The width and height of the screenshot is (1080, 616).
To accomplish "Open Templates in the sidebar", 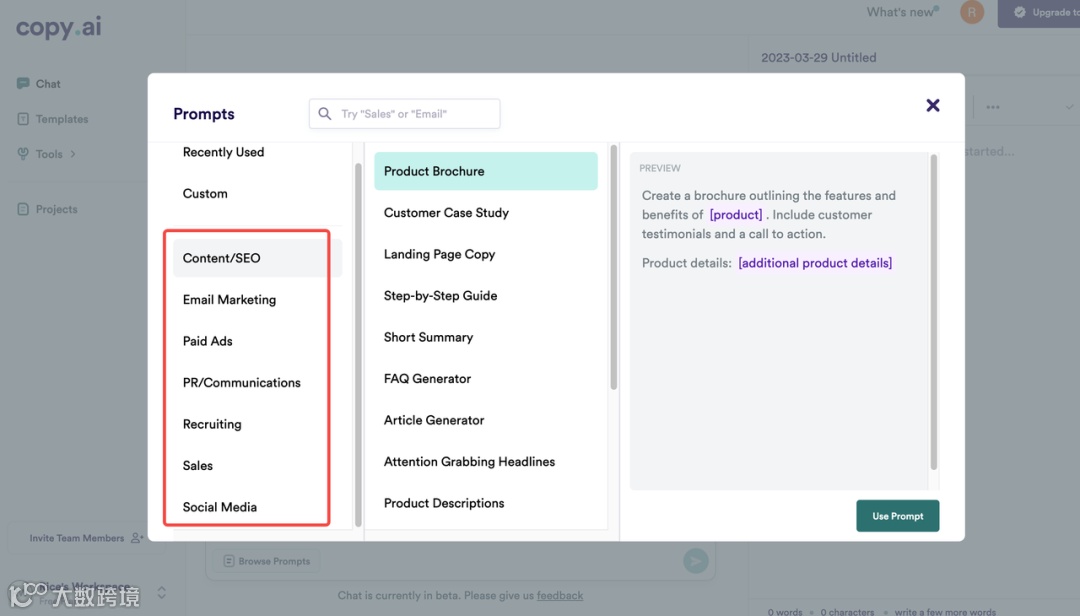I will click(x=52, y=119).
